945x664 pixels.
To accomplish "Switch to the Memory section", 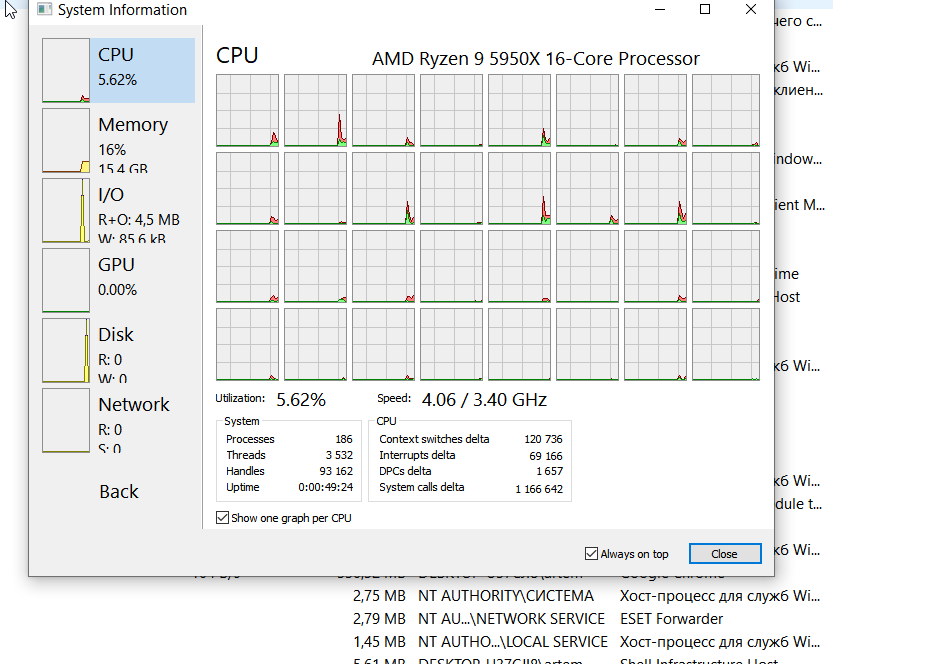I will [x=118, y=140].
